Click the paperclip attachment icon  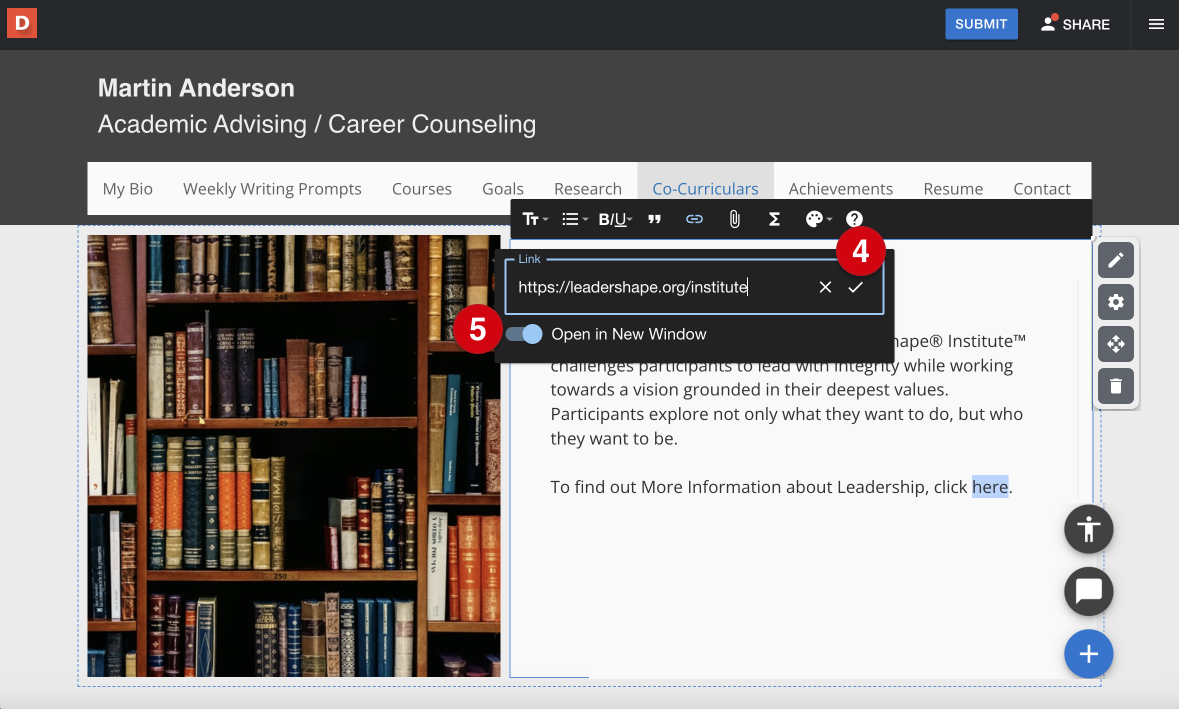pos(735,219)
